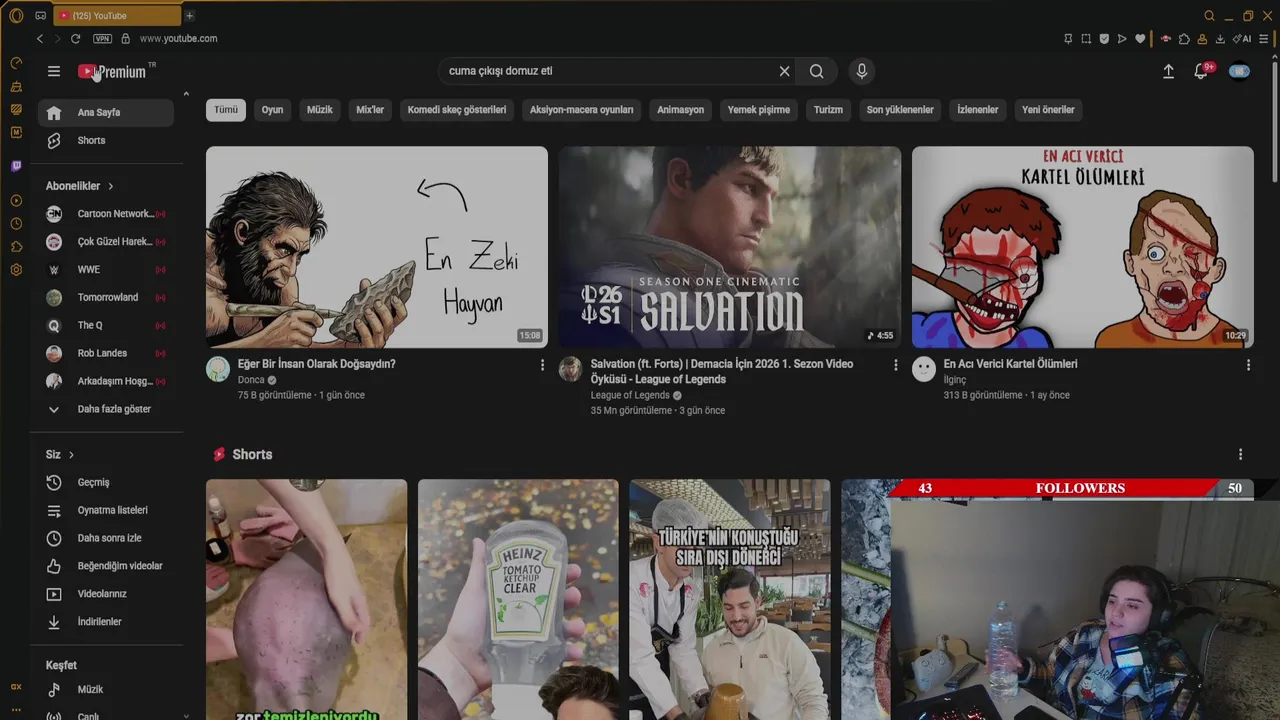Toggle the ad blocker shield icon
This screenshot has width=1280, height=720.
point(1104,38)
